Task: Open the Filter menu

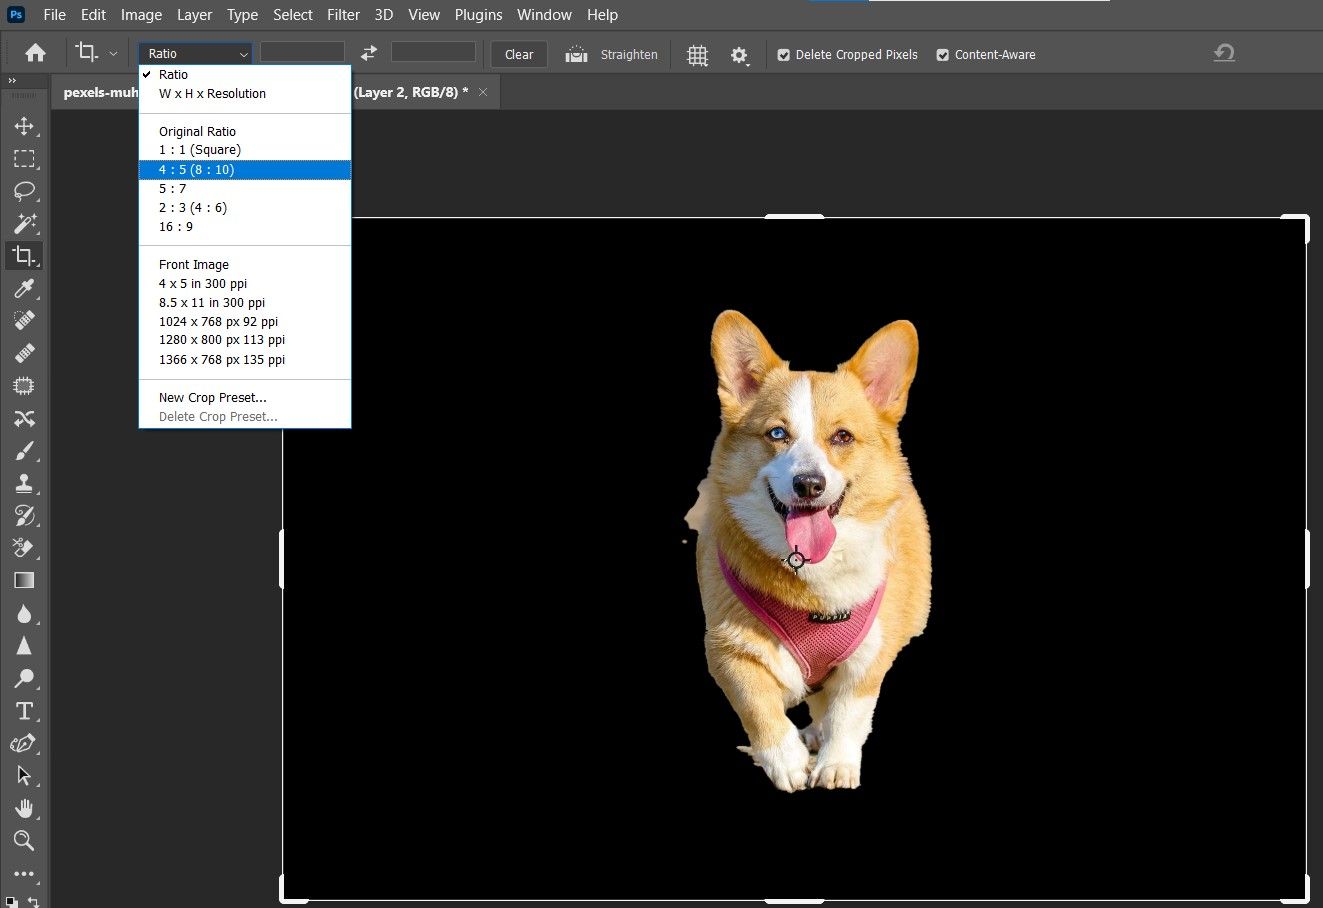Action: pyautogui.click(x=343, y=15)
